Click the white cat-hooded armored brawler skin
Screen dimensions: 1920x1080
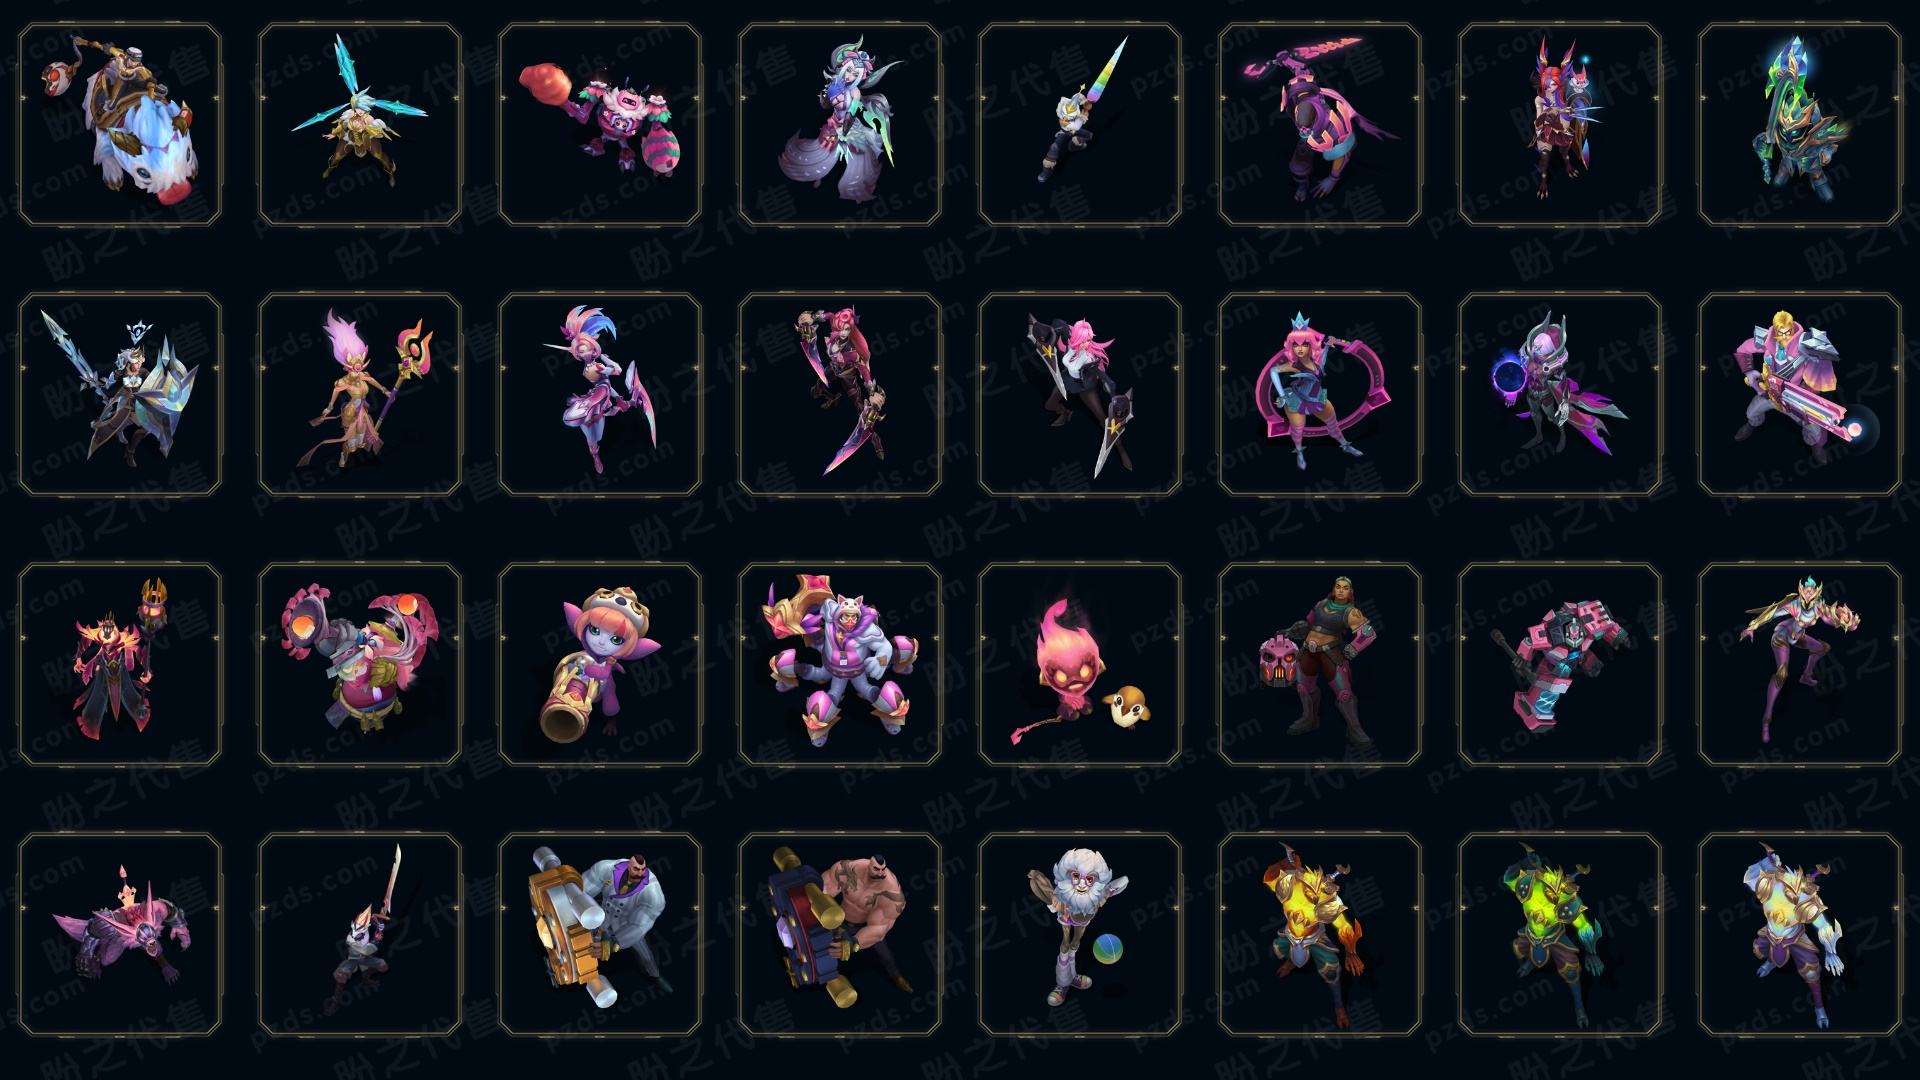(x=840, y=664)
